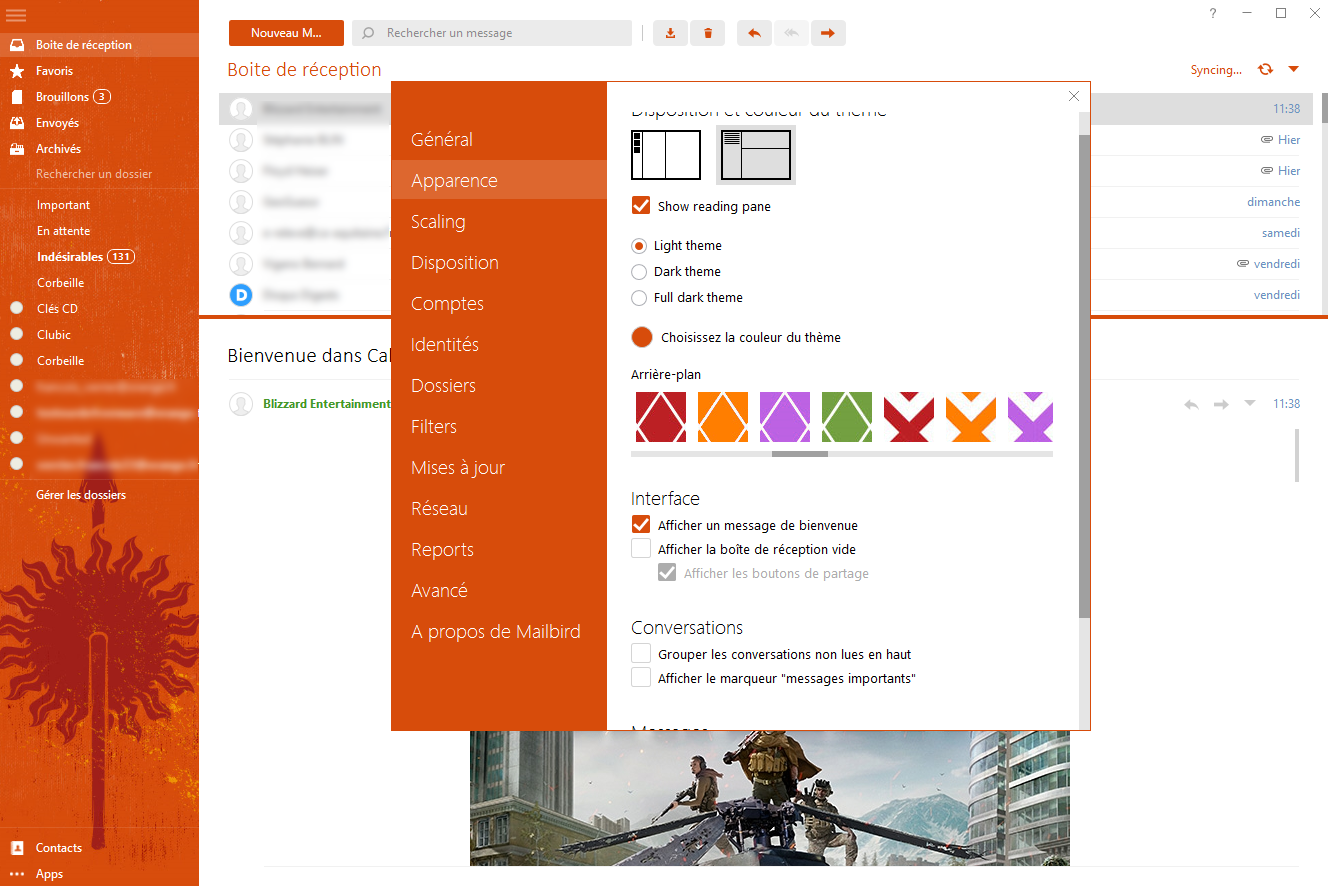Select the Dark theme radio button

639,272
